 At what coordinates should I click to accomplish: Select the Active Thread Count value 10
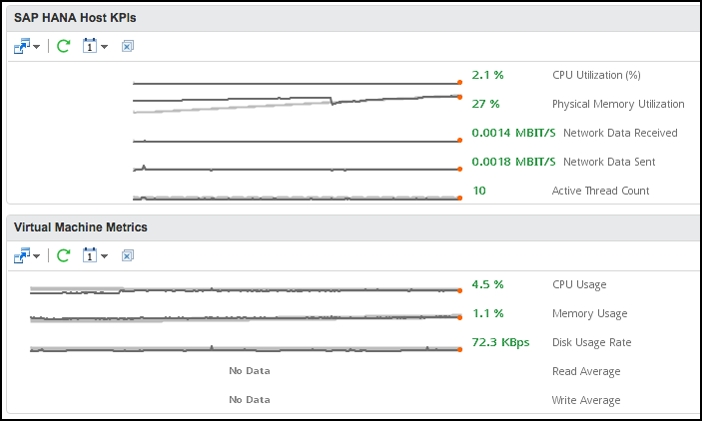click(x=479, y=191)
